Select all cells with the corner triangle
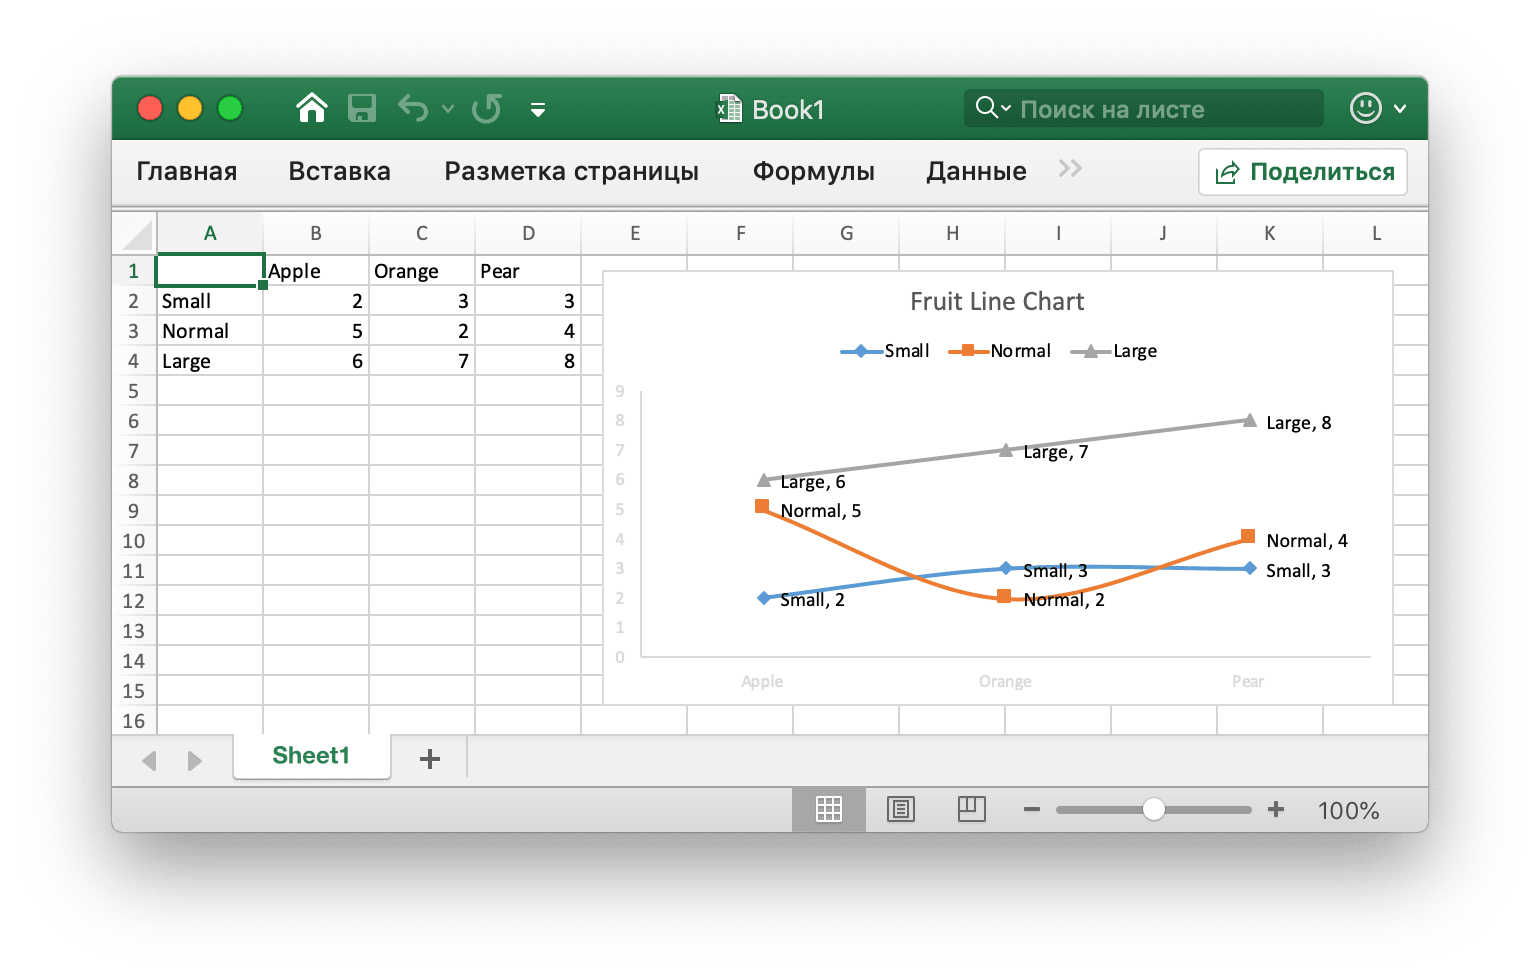The height and width of the screenshot is (980, 1540). (x=136, y=234)
